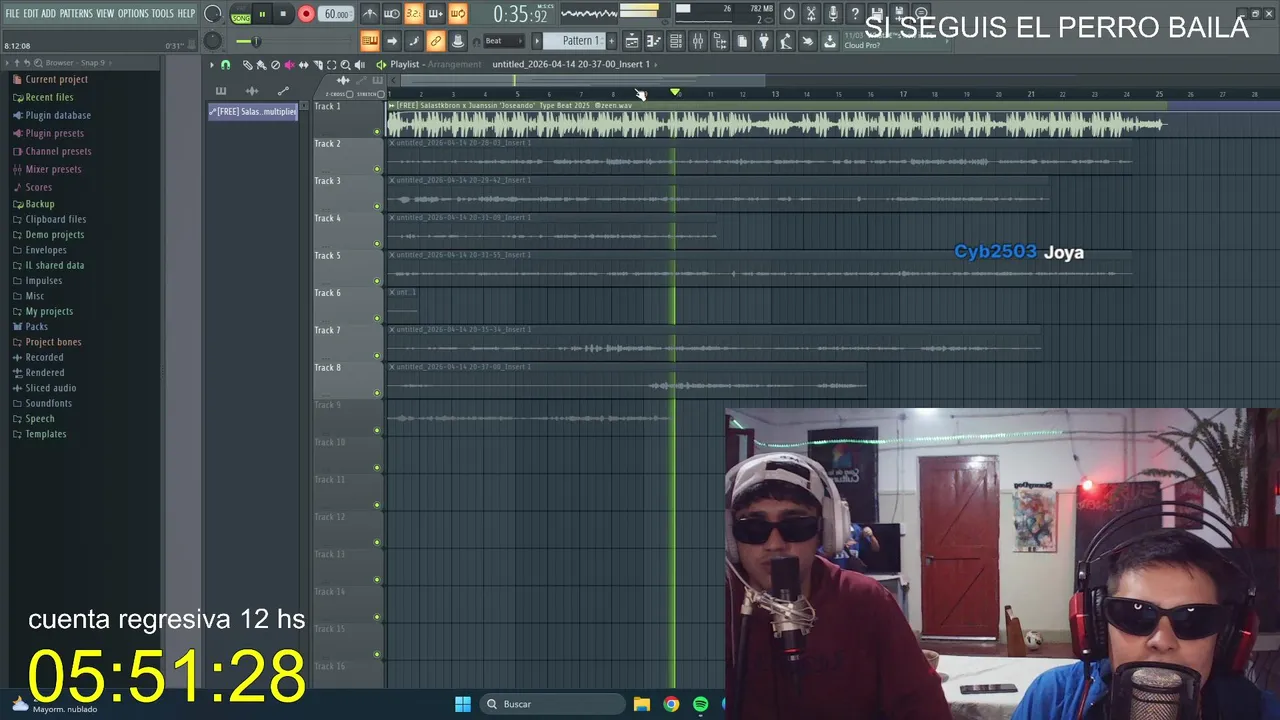Toggle the metronome icon

tap(369, 14)
